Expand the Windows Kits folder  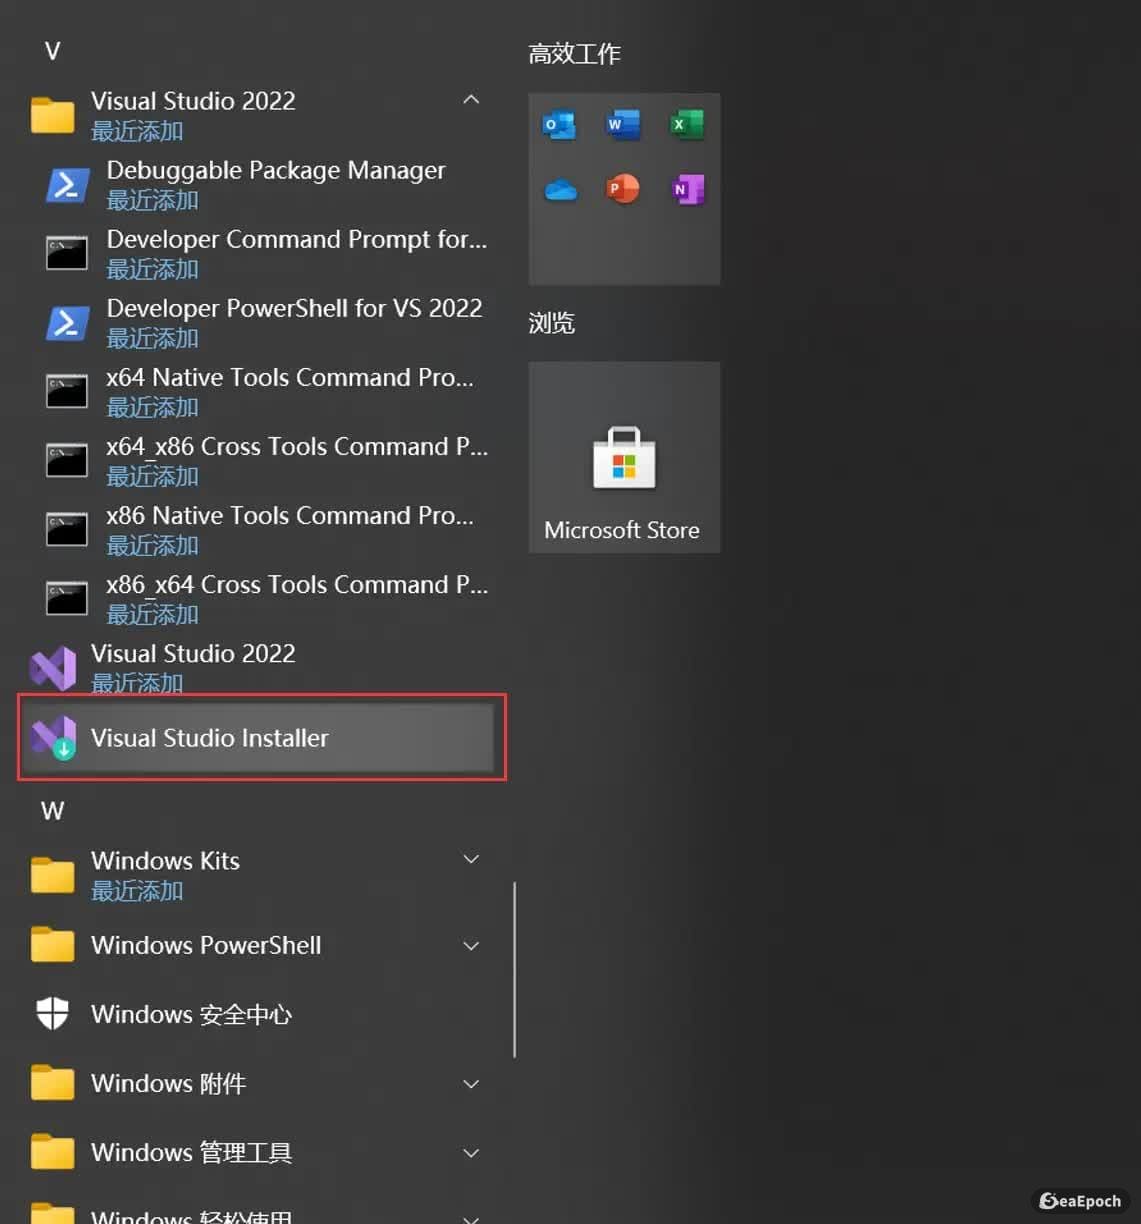pyautogui.click(x=471, y=860)
